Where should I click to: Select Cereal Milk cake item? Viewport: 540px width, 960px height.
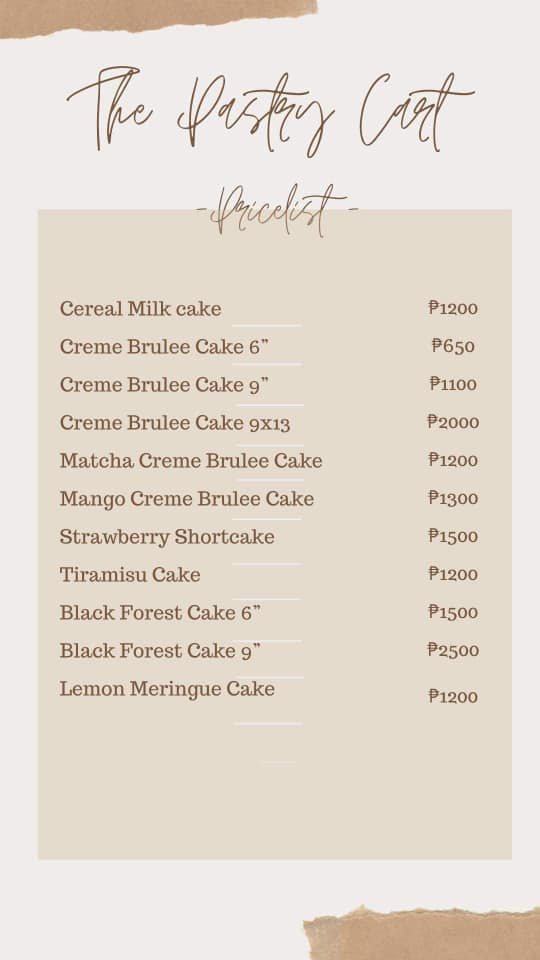coord(140,309)
